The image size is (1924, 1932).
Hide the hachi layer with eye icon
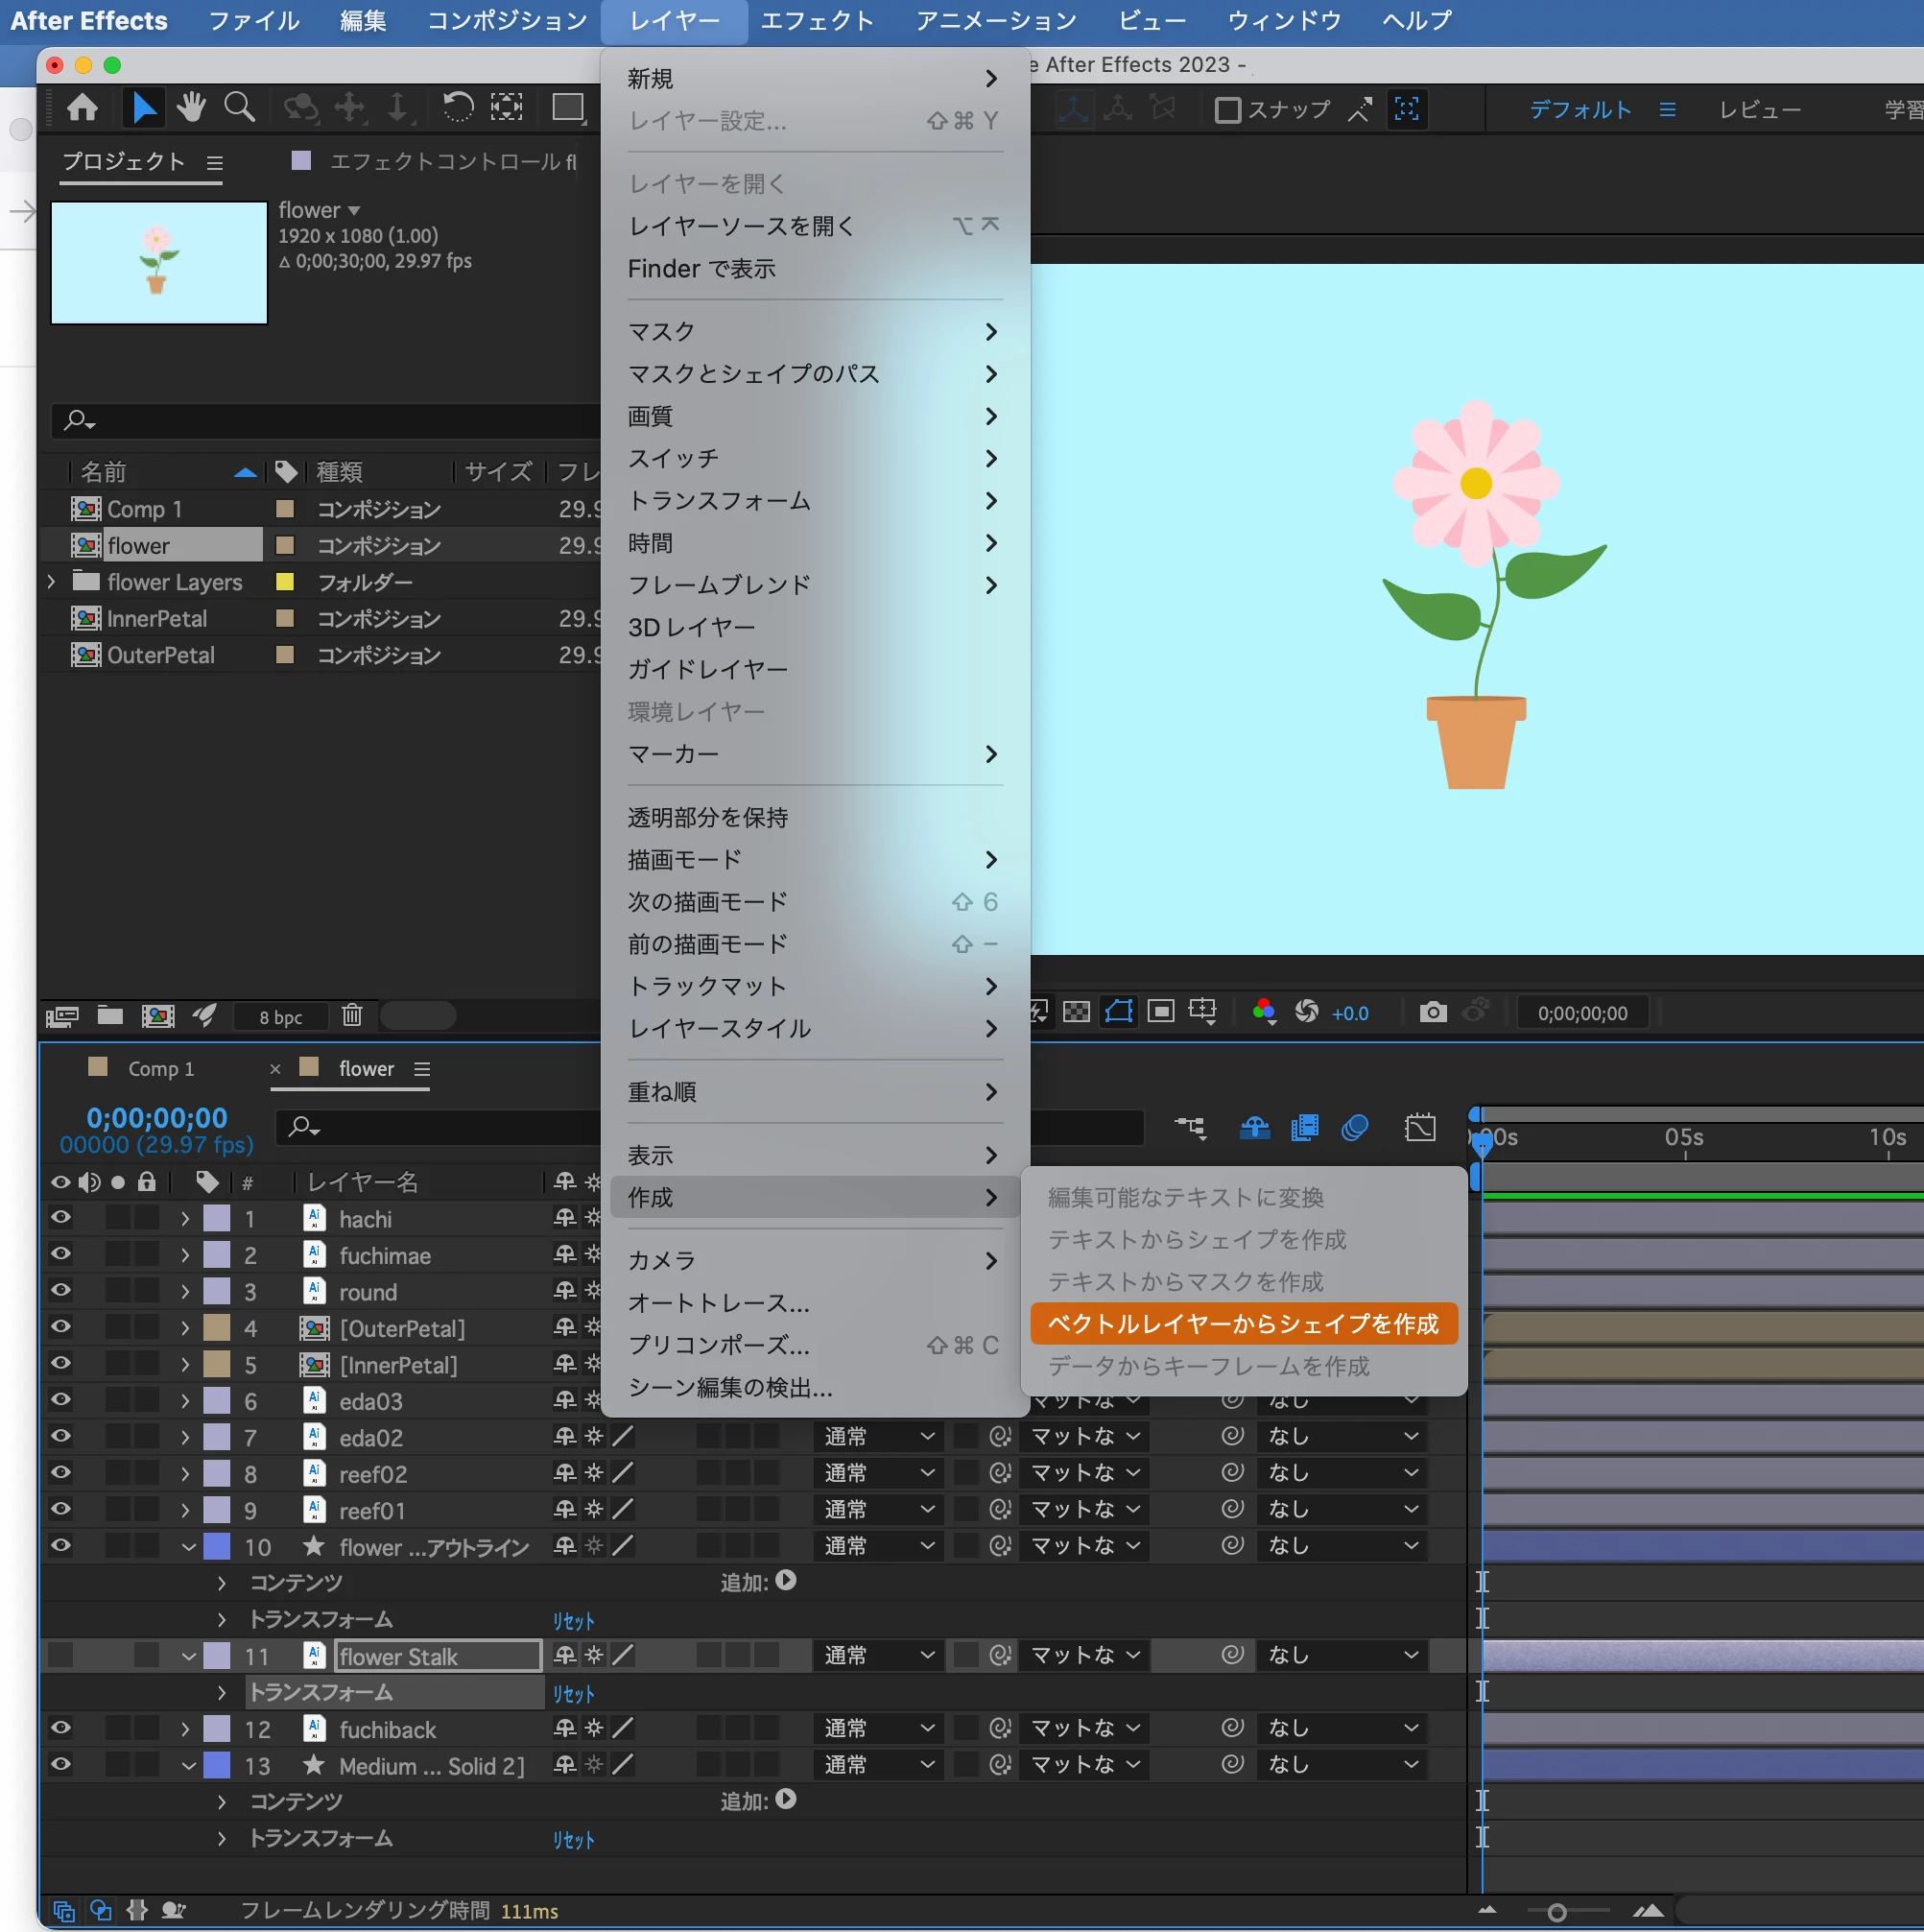(61, 1218)
